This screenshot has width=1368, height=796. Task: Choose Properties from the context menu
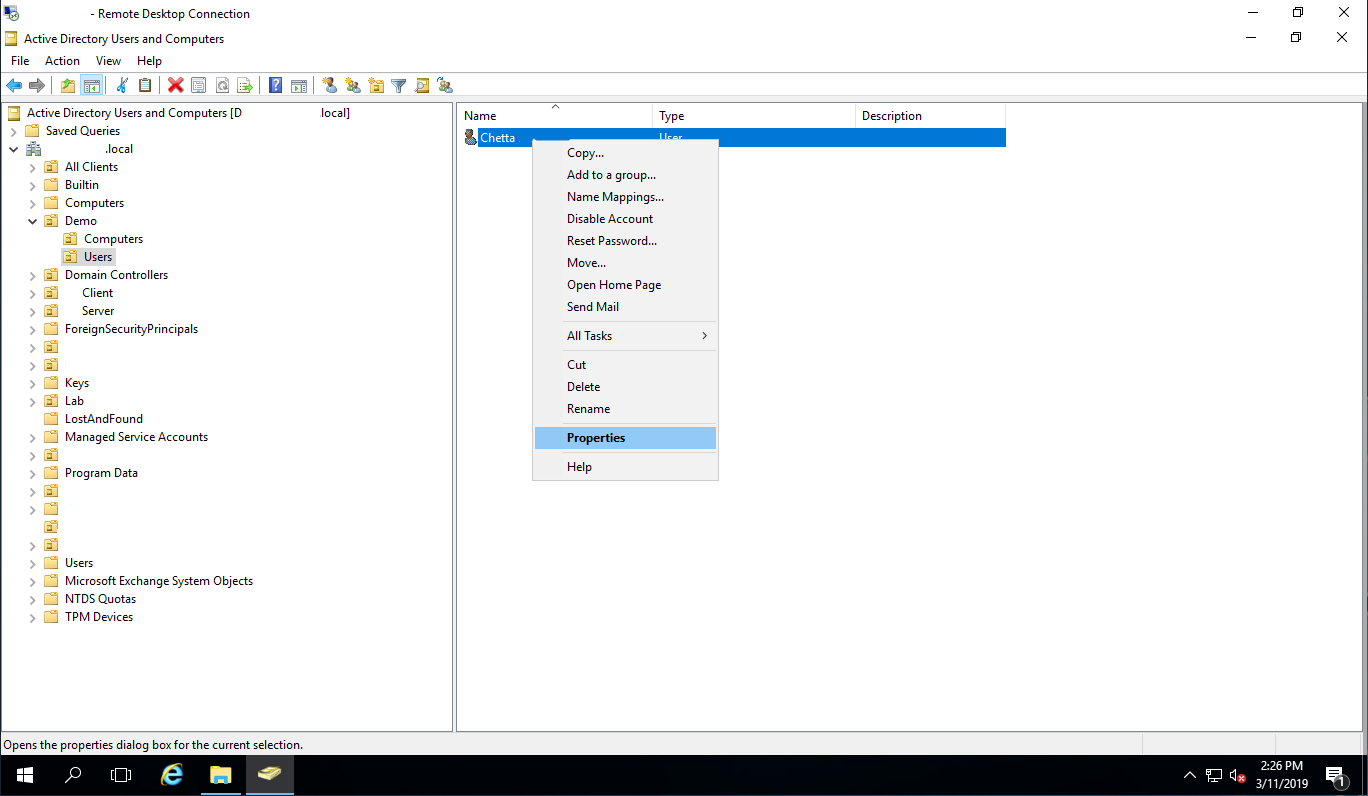625,438
